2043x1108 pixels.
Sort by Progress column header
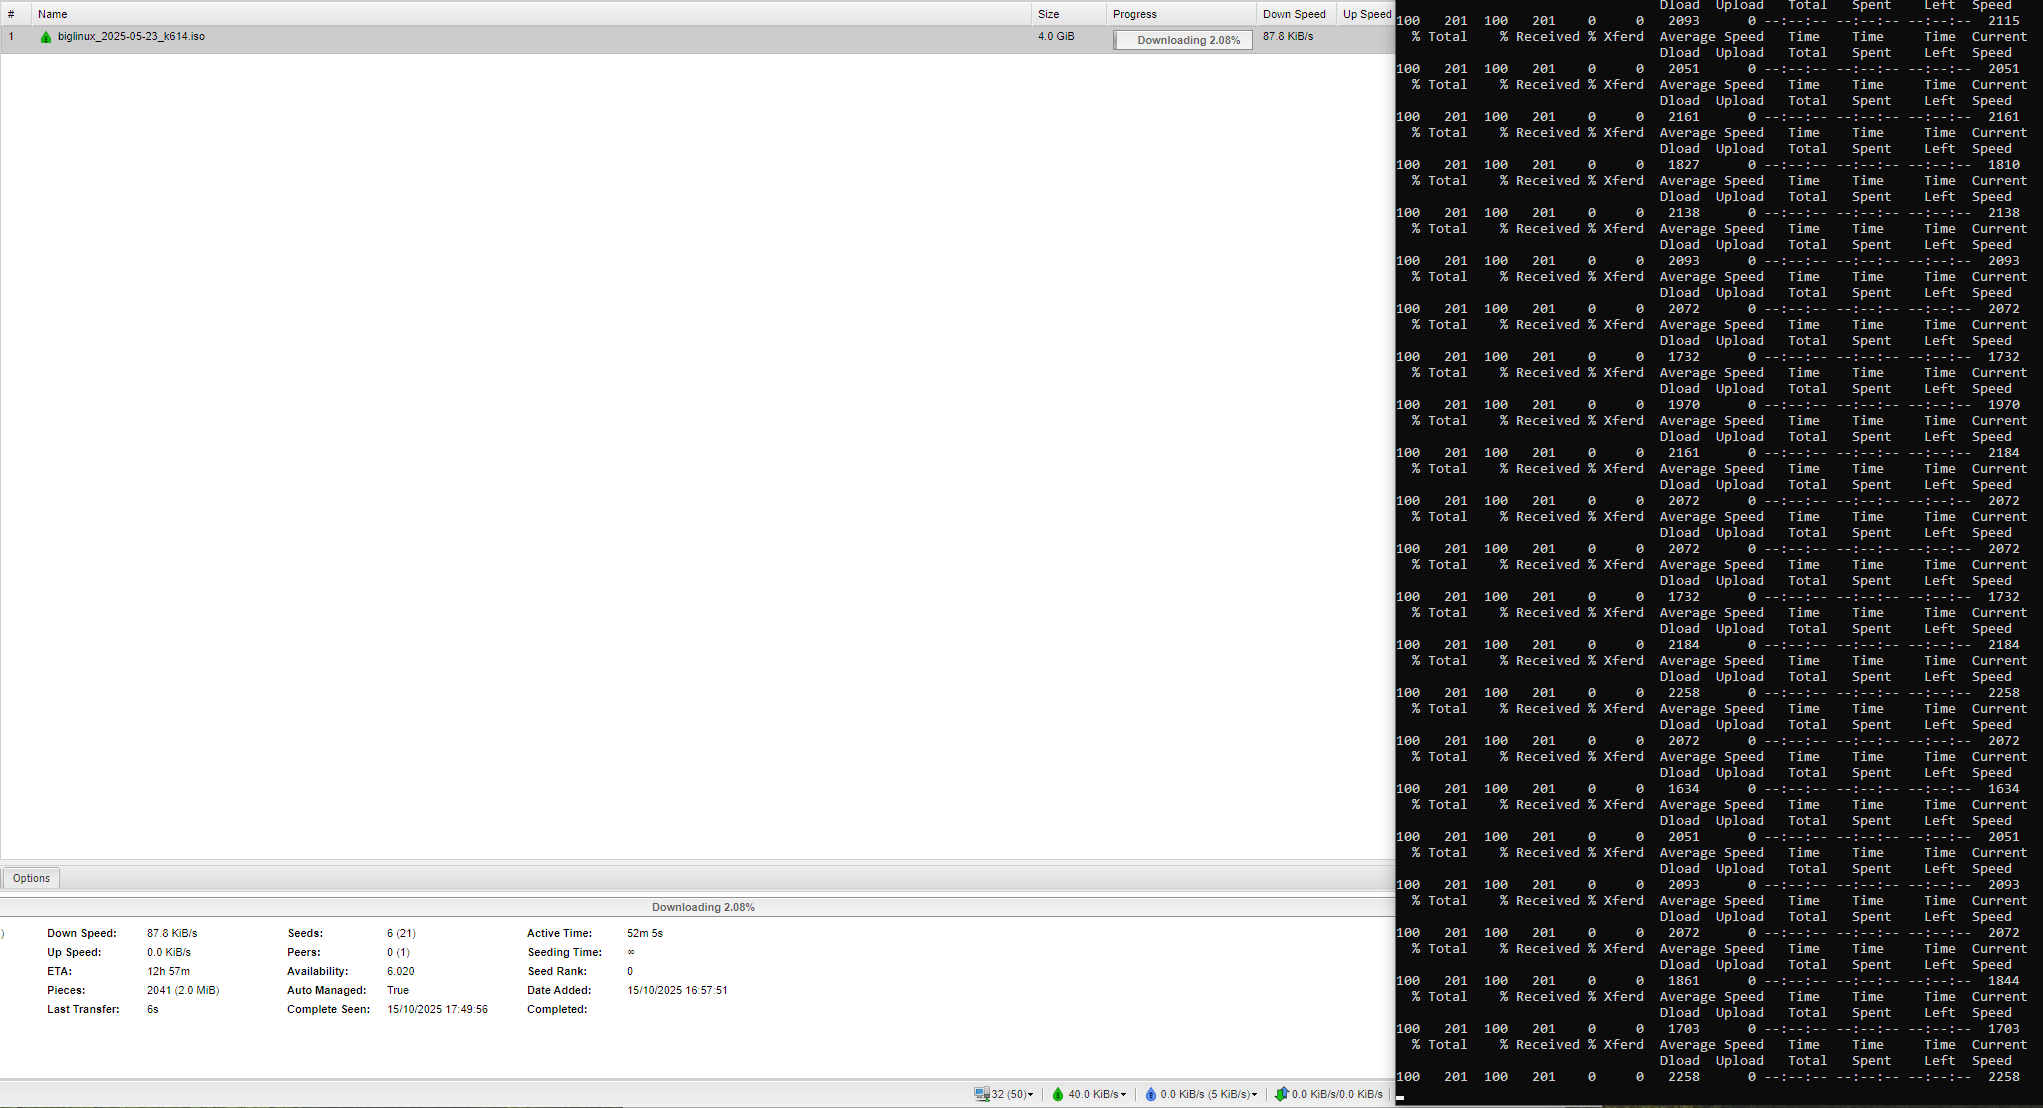point(1134,14)
